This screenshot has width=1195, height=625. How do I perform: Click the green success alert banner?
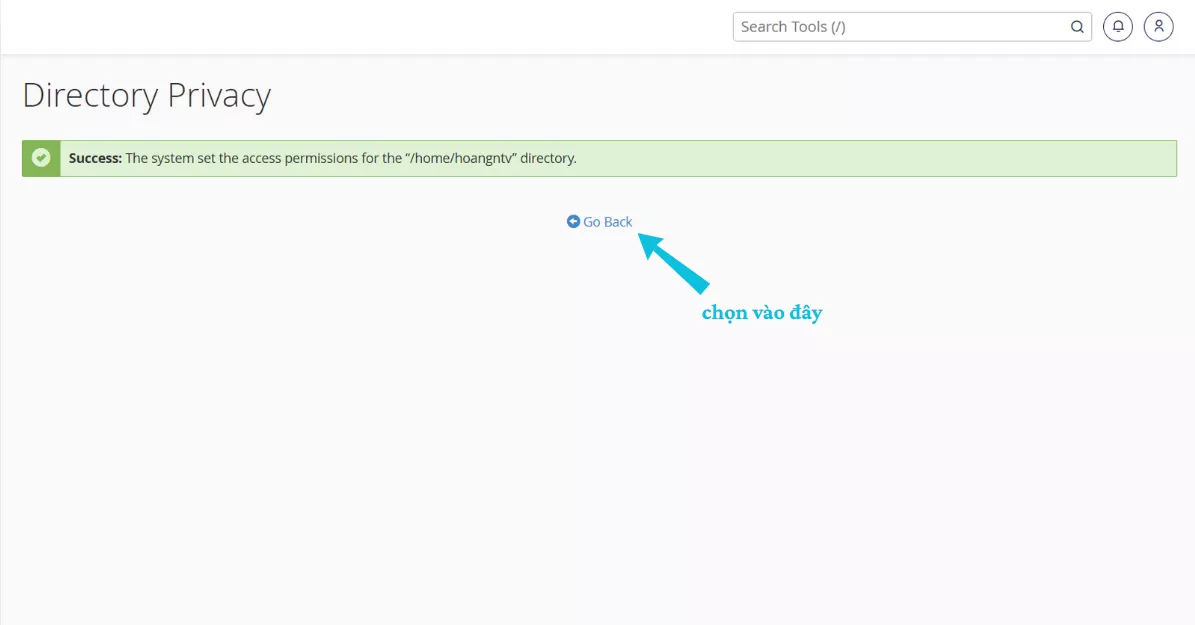pyautogui.click(x=800, y=158)
